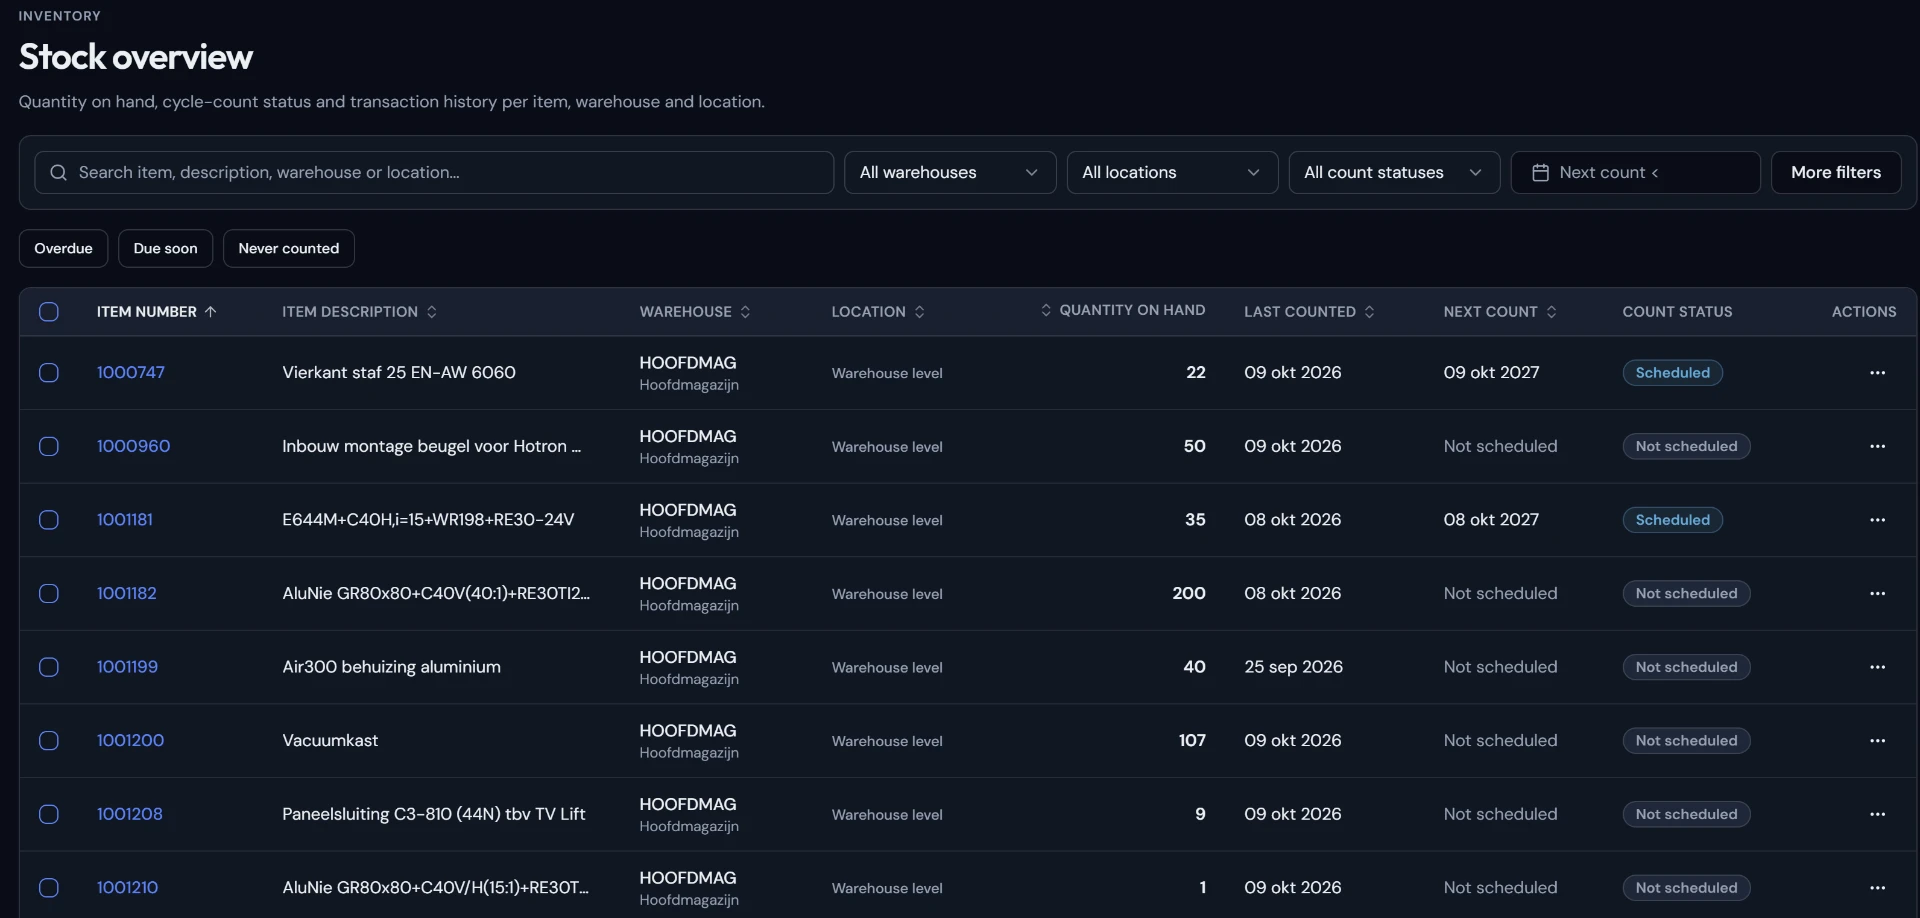This screenshot has width=1920, height=918.
Task: Click the search magnifier icon
Action: point(59,172)
